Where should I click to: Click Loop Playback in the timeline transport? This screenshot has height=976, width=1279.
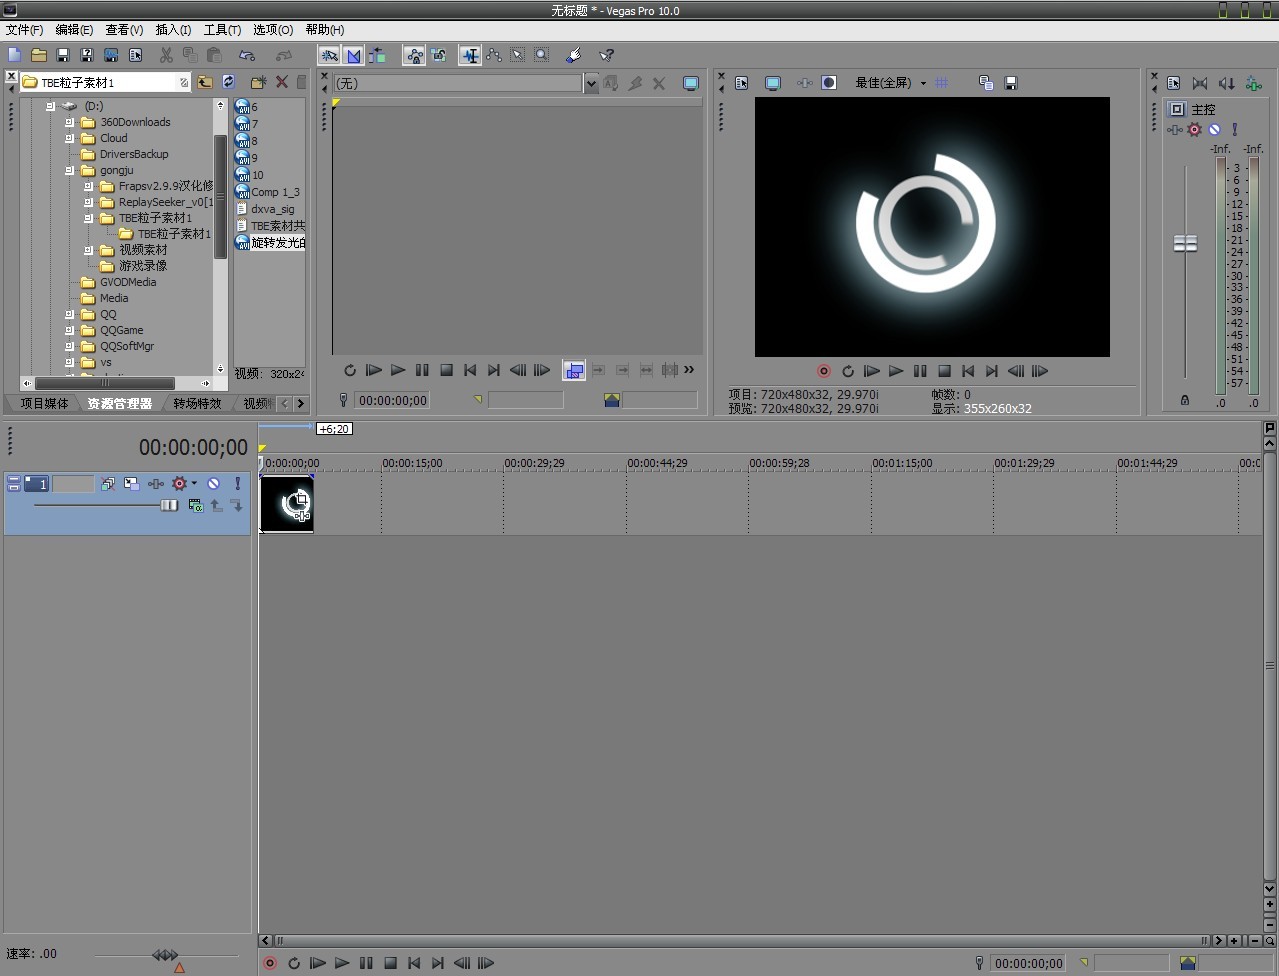[x=293, y=963]
